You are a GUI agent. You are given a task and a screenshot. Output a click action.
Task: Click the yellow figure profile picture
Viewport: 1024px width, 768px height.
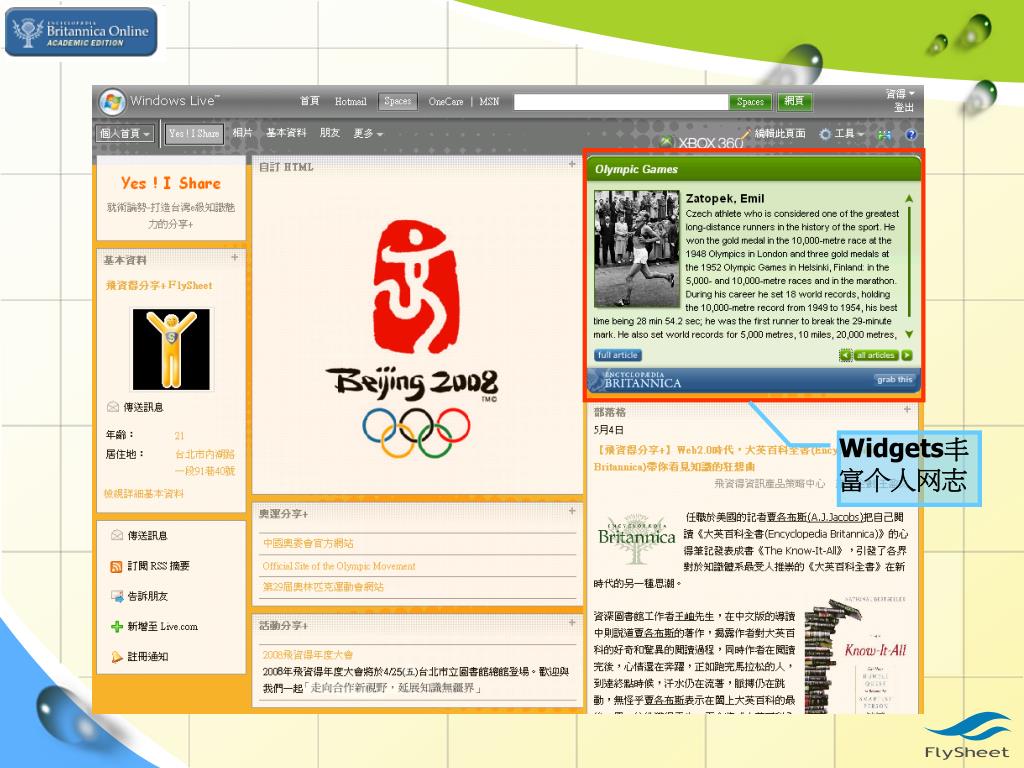[x=171, y=349]
